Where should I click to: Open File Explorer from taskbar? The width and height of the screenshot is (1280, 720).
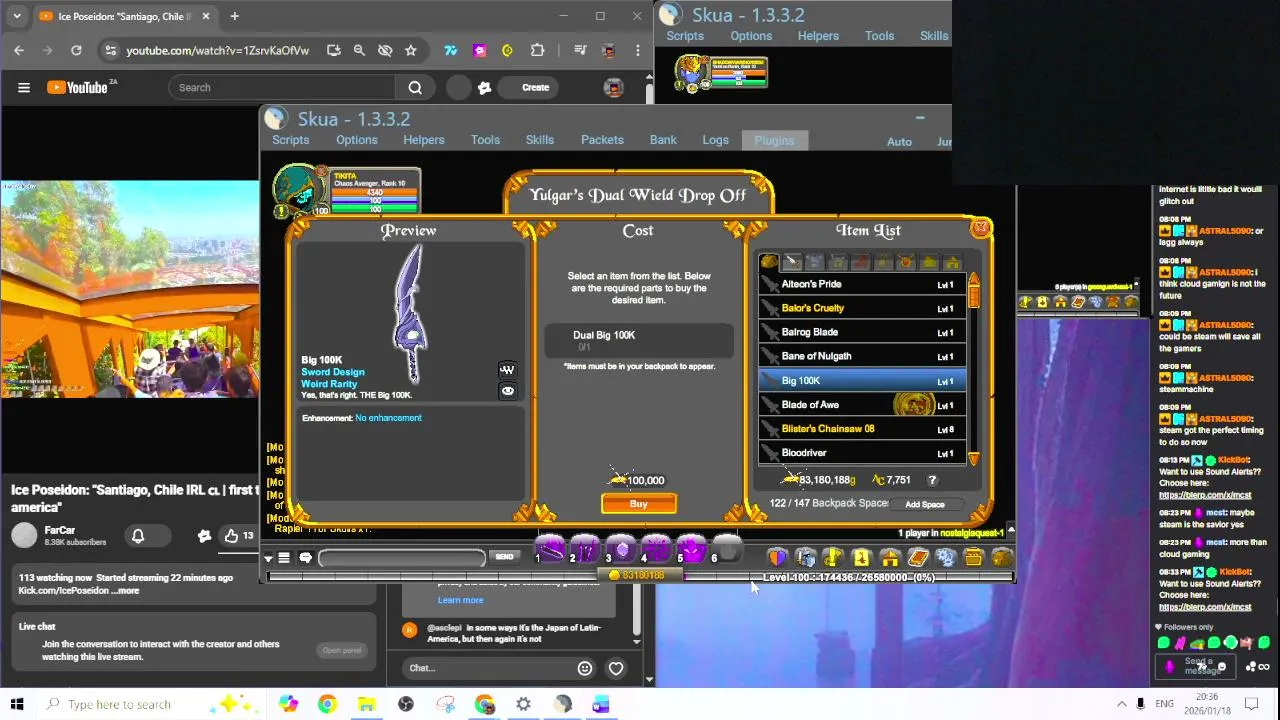(x=366, y=704)
